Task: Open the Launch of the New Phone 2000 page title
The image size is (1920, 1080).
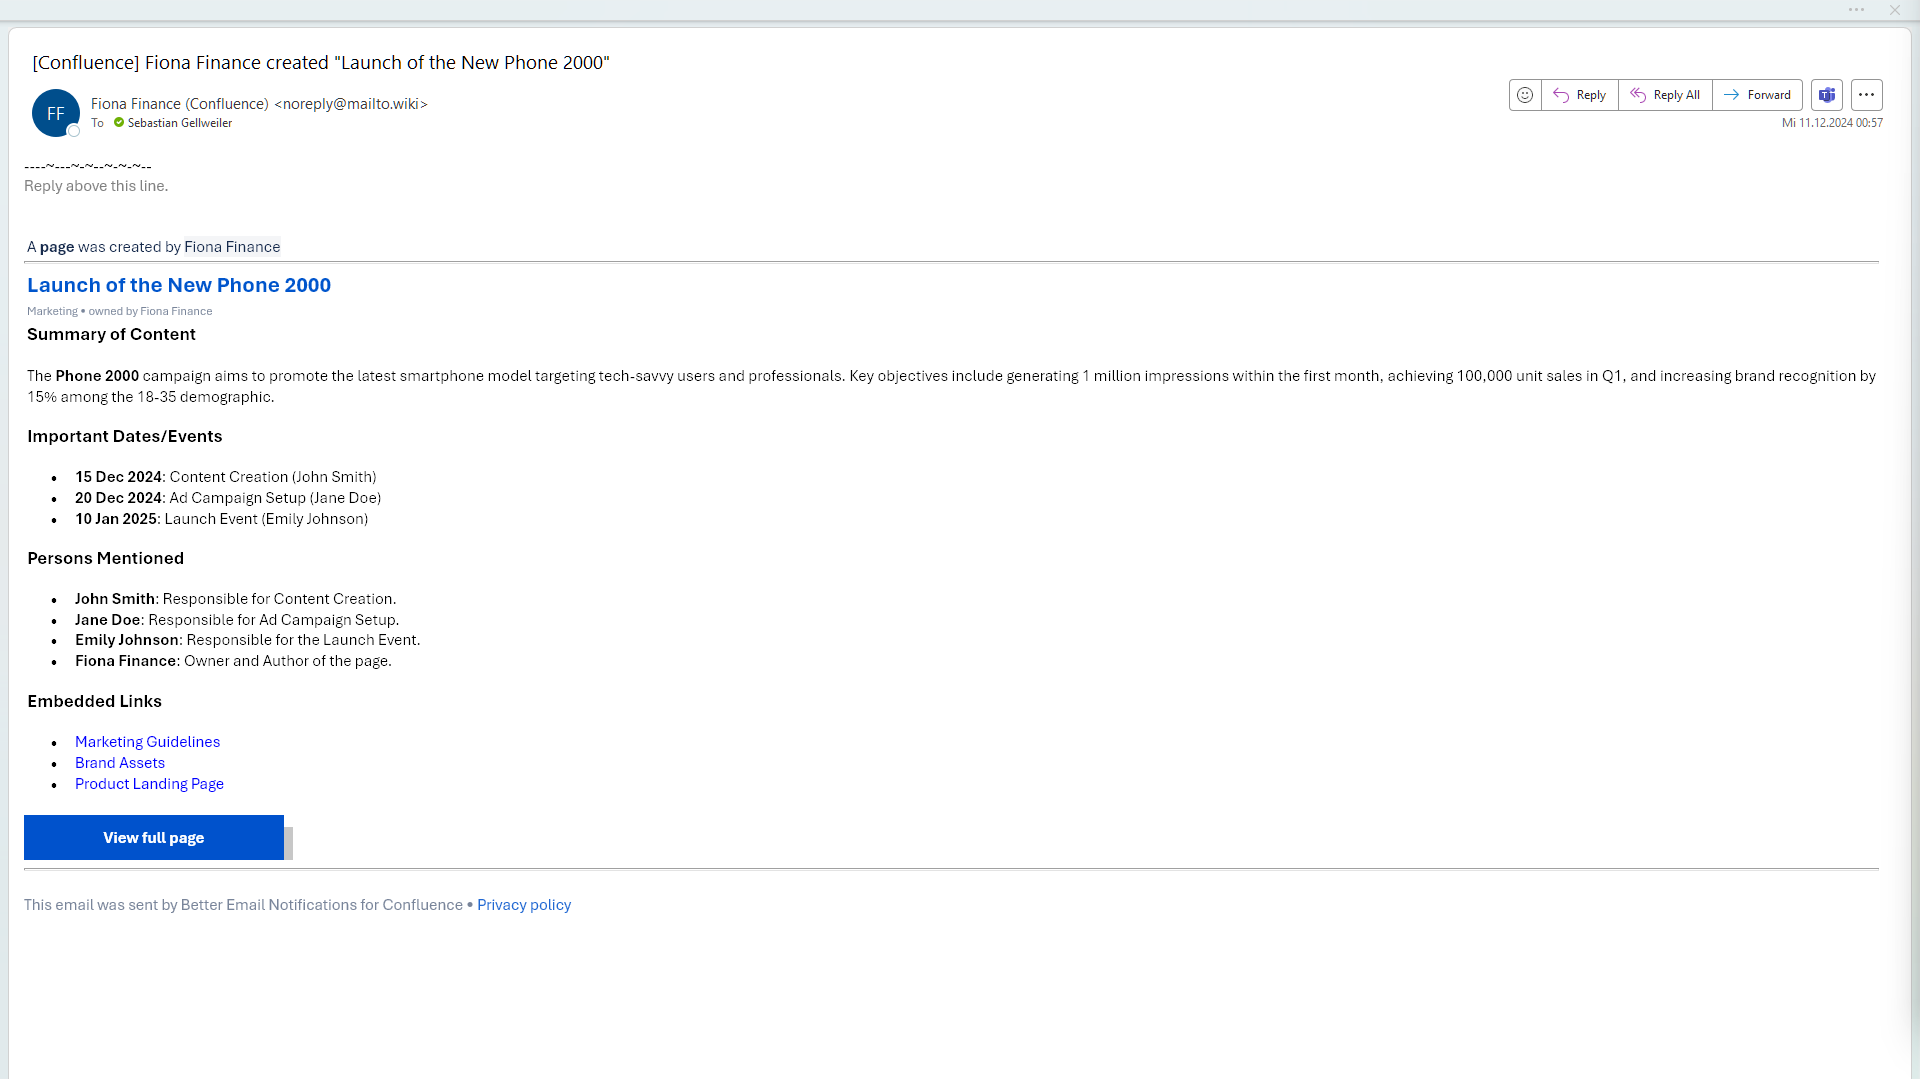Action: coord(179,285)
